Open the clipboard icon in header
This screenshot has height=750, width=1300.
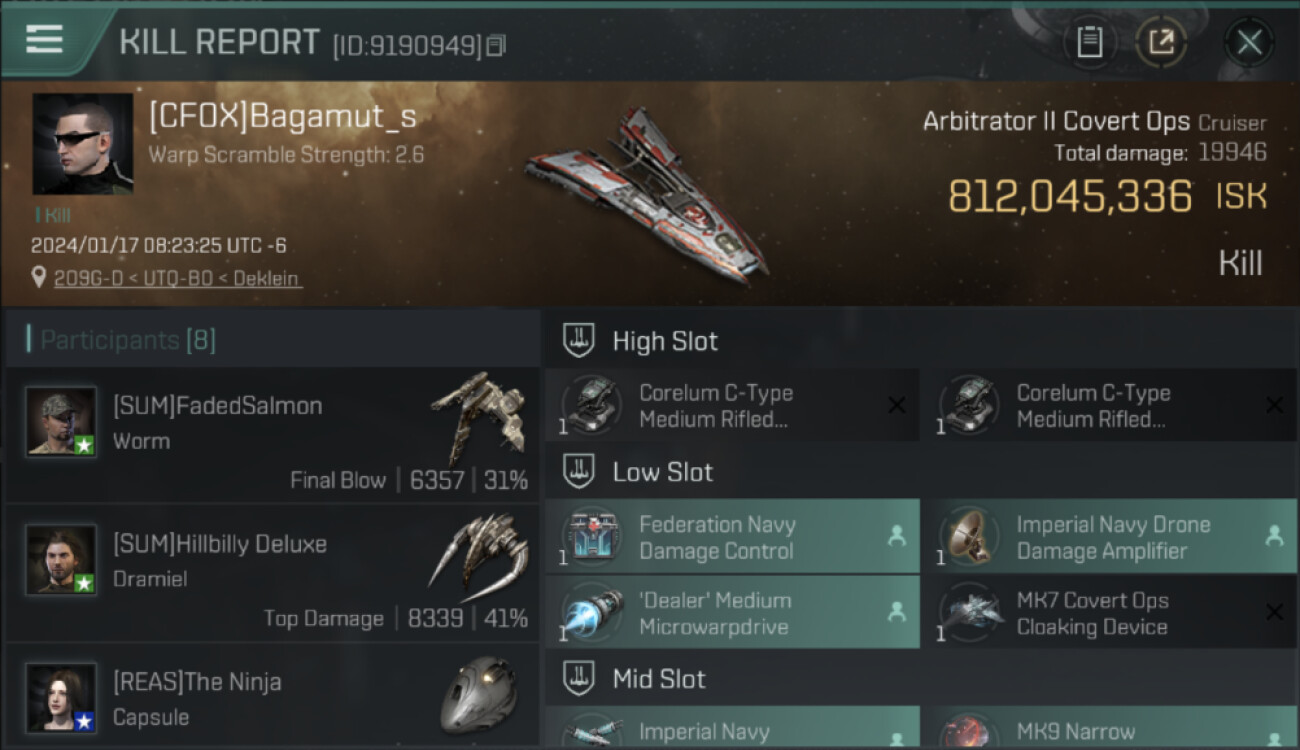[1089, 42]
